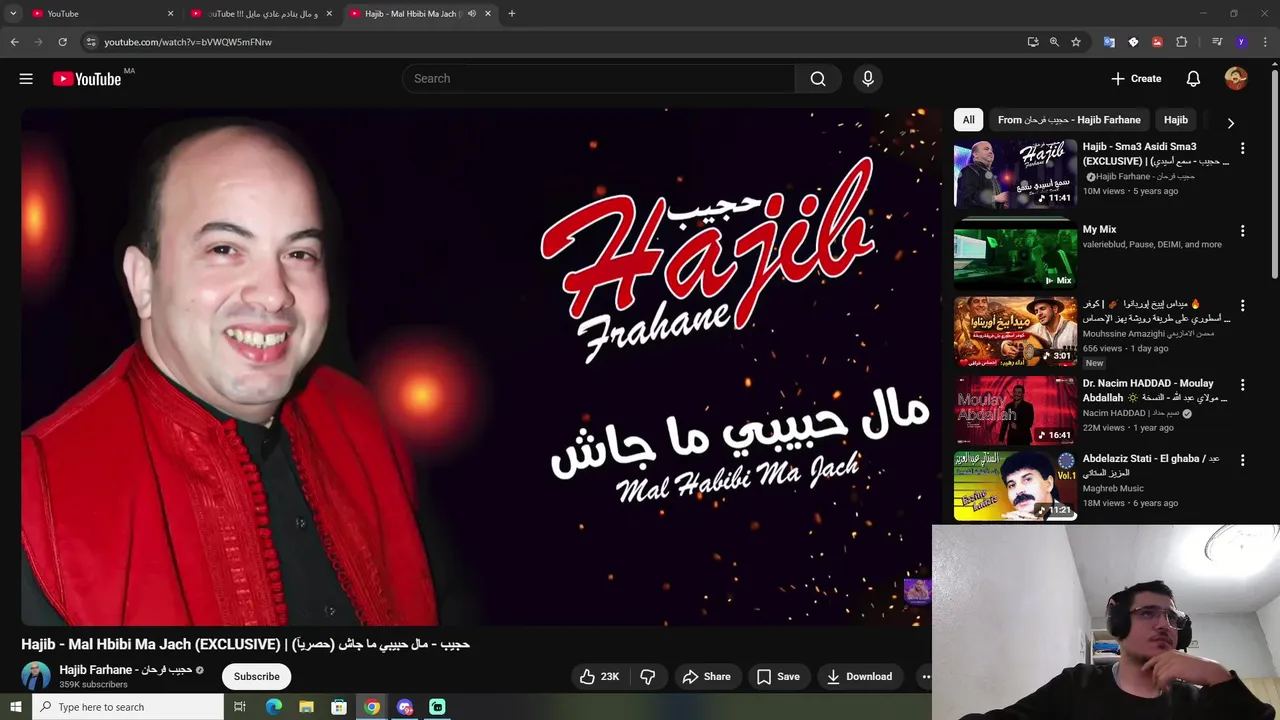Select 'From Hajib Farhane' filter chip
The height and width of the screenshot is (720, 1280).
pyautogui.click(x=1069, y=120)
